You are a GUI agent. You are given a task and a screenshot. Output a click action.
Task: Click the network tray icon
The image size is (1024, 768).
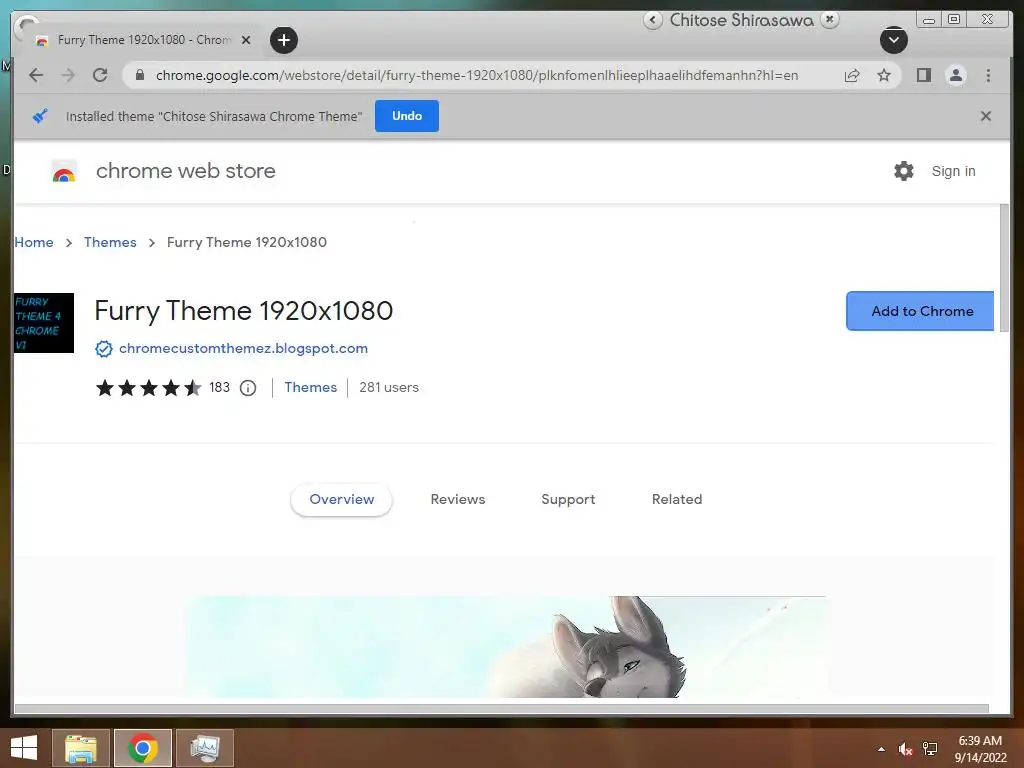click(x=930, y=749)
